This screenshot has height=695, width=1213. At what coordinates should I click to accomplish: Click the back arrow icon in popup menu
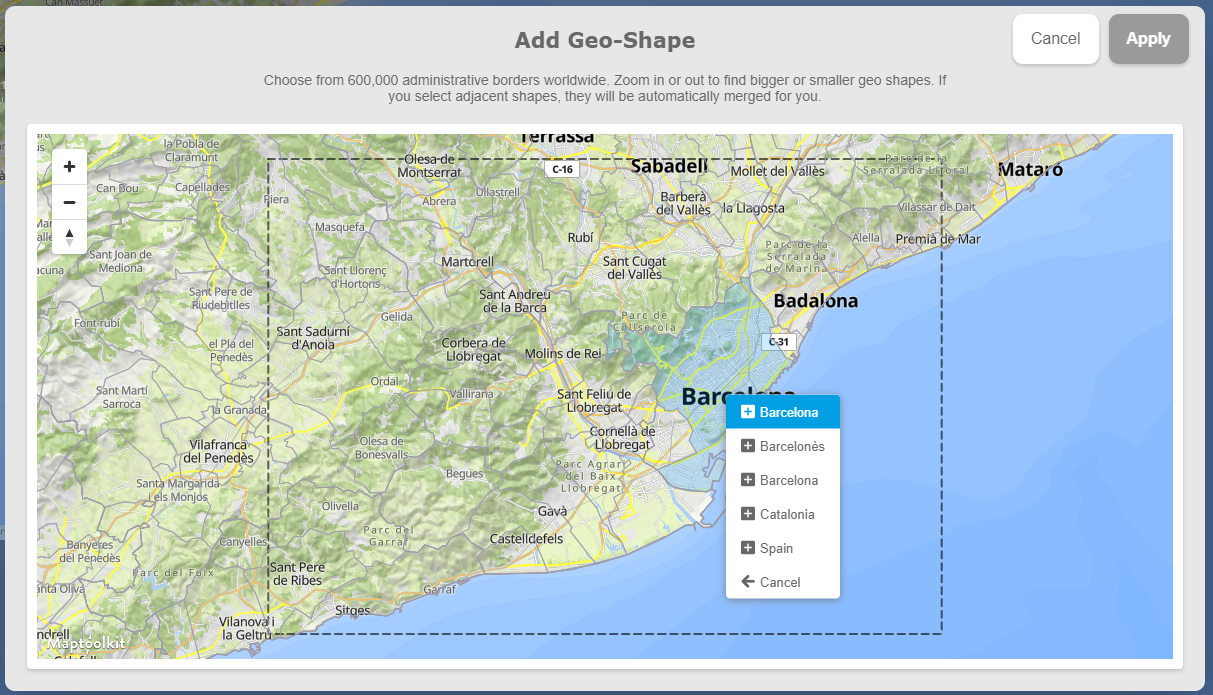[x=747, y=582]
